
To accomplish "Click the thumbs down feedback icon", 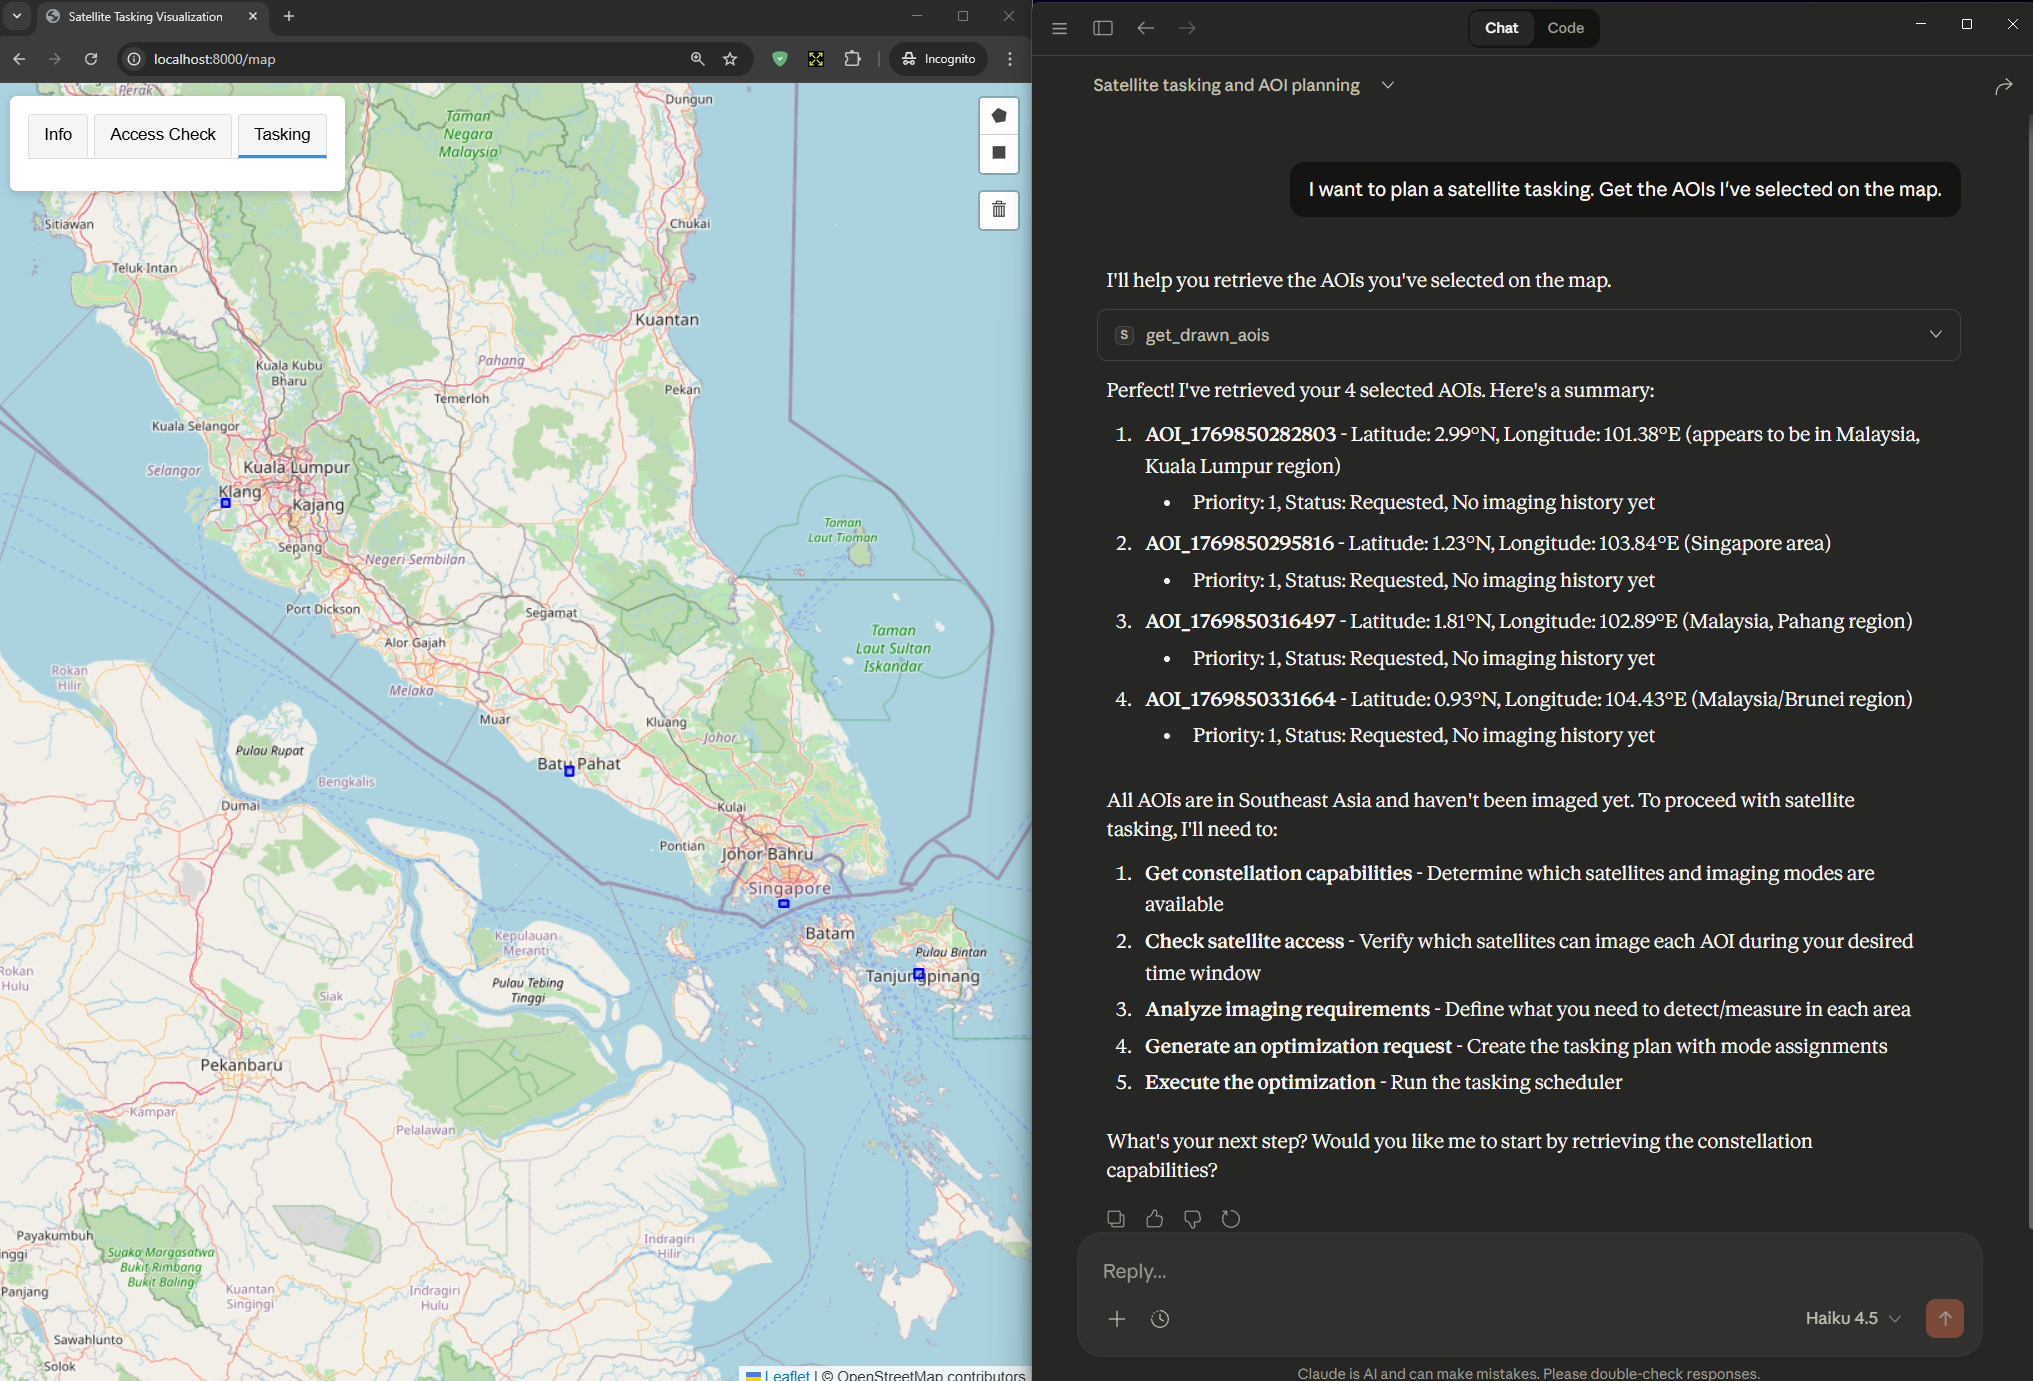I will [x=1192, y=1218].
